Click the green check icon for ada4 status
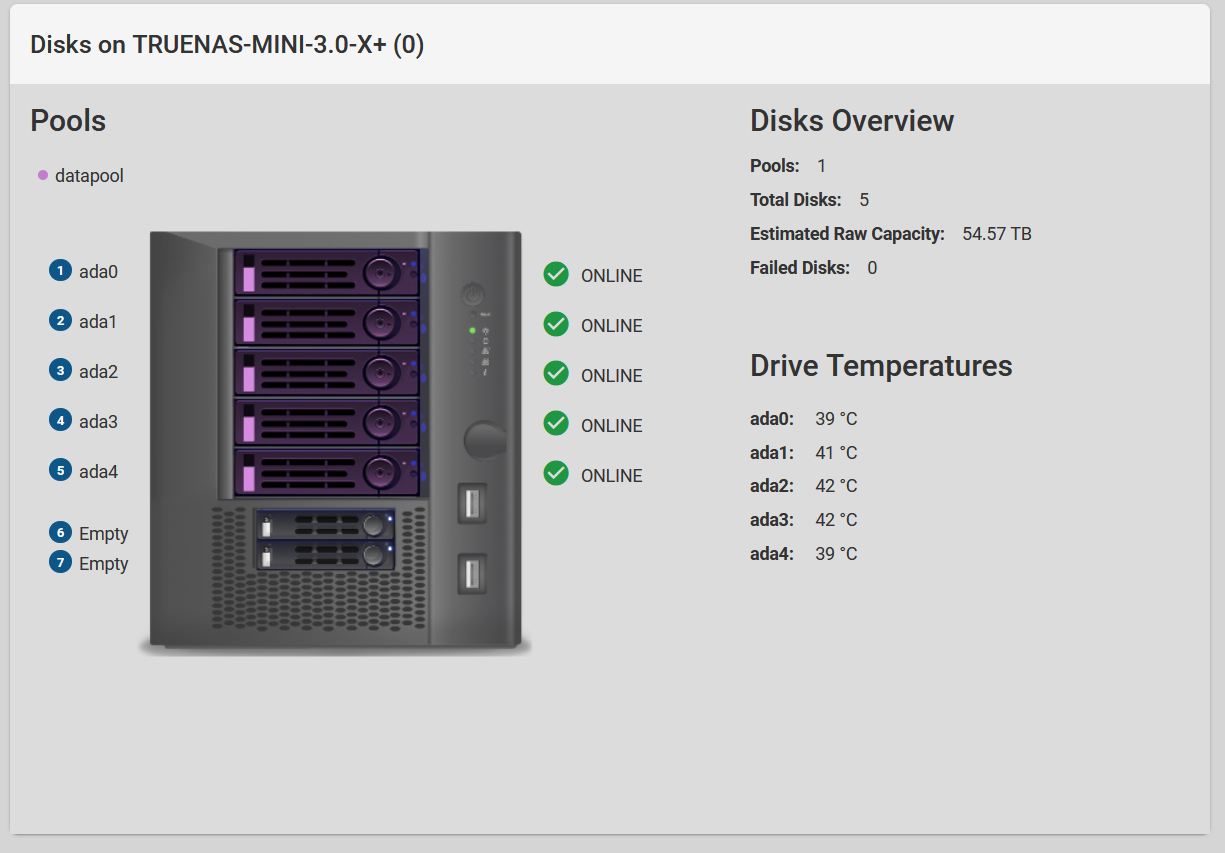This screenshot has height=853, width=1225. pyautogui.click(x=556, y=473)
